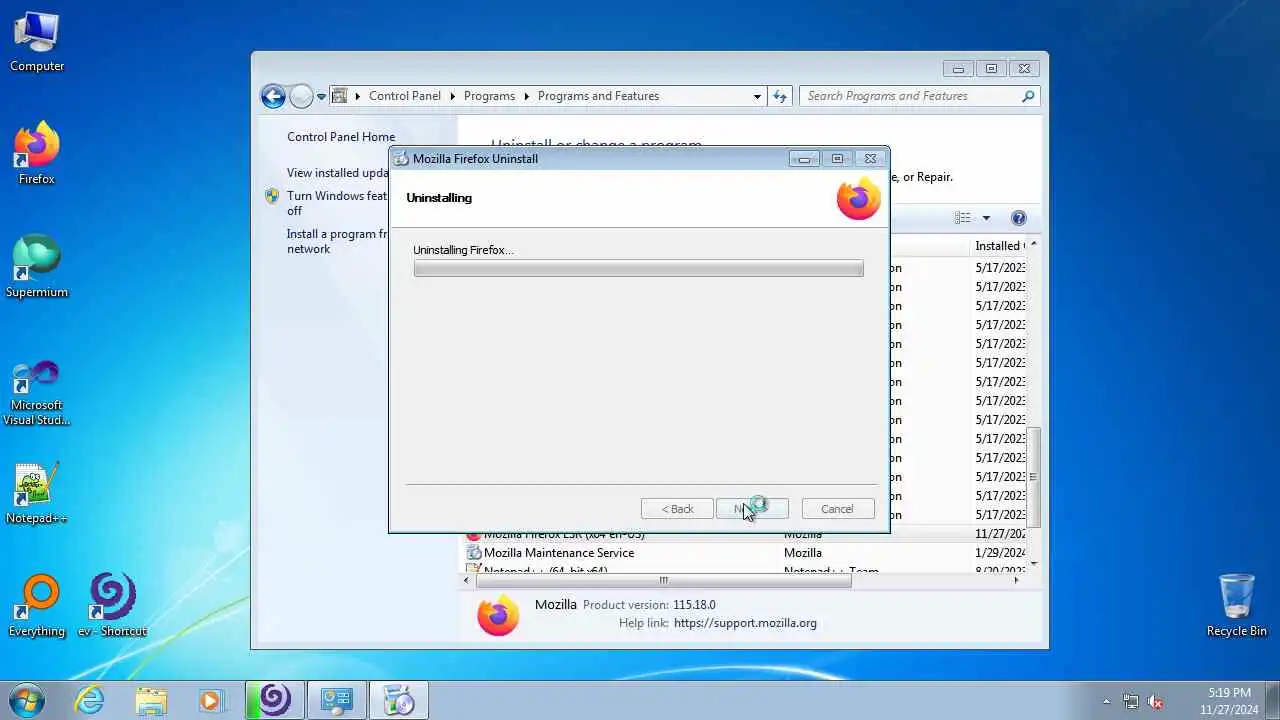
Task: Open Windows Explorer from the taskbar
Action: point(151,700)
